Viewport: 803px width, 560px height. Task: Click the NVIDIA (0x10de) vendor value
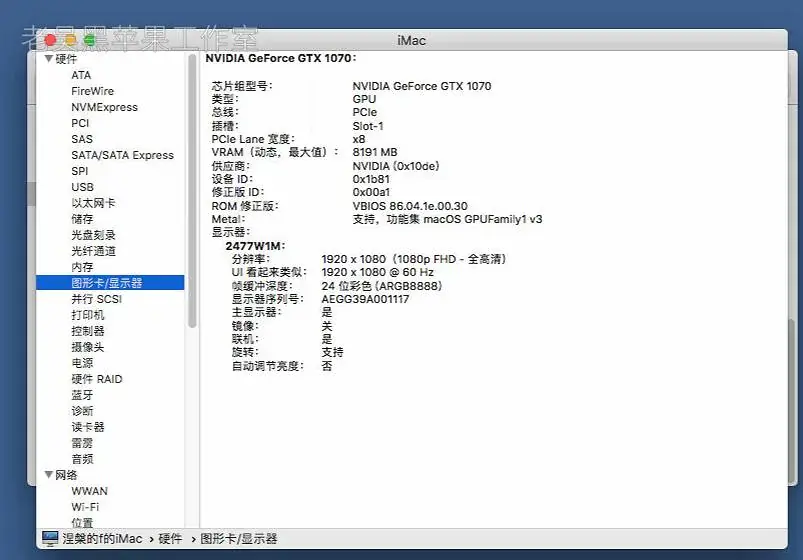click(396, 166)
